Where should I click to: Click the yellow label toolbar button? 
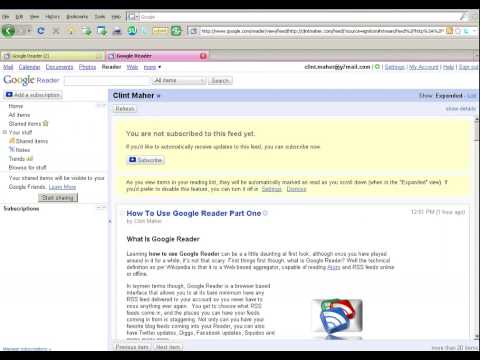point(160,31)
